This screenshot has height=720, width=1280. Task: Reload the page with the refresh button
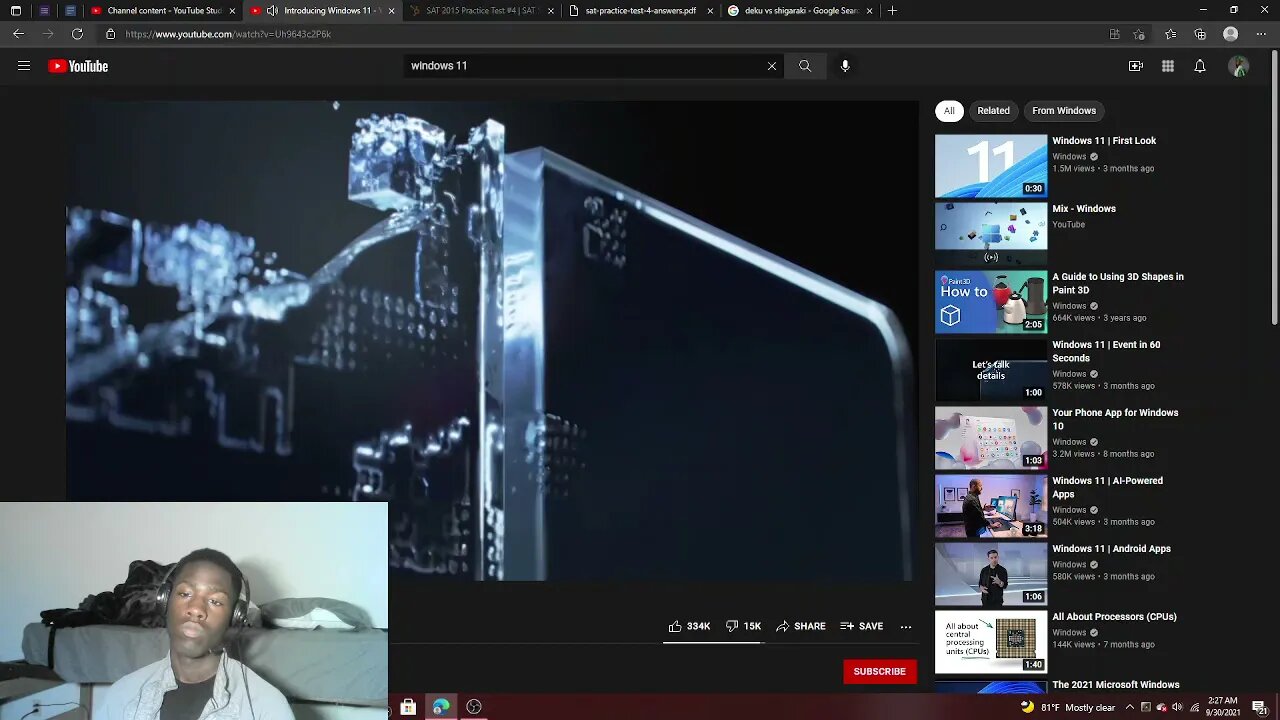77,34
